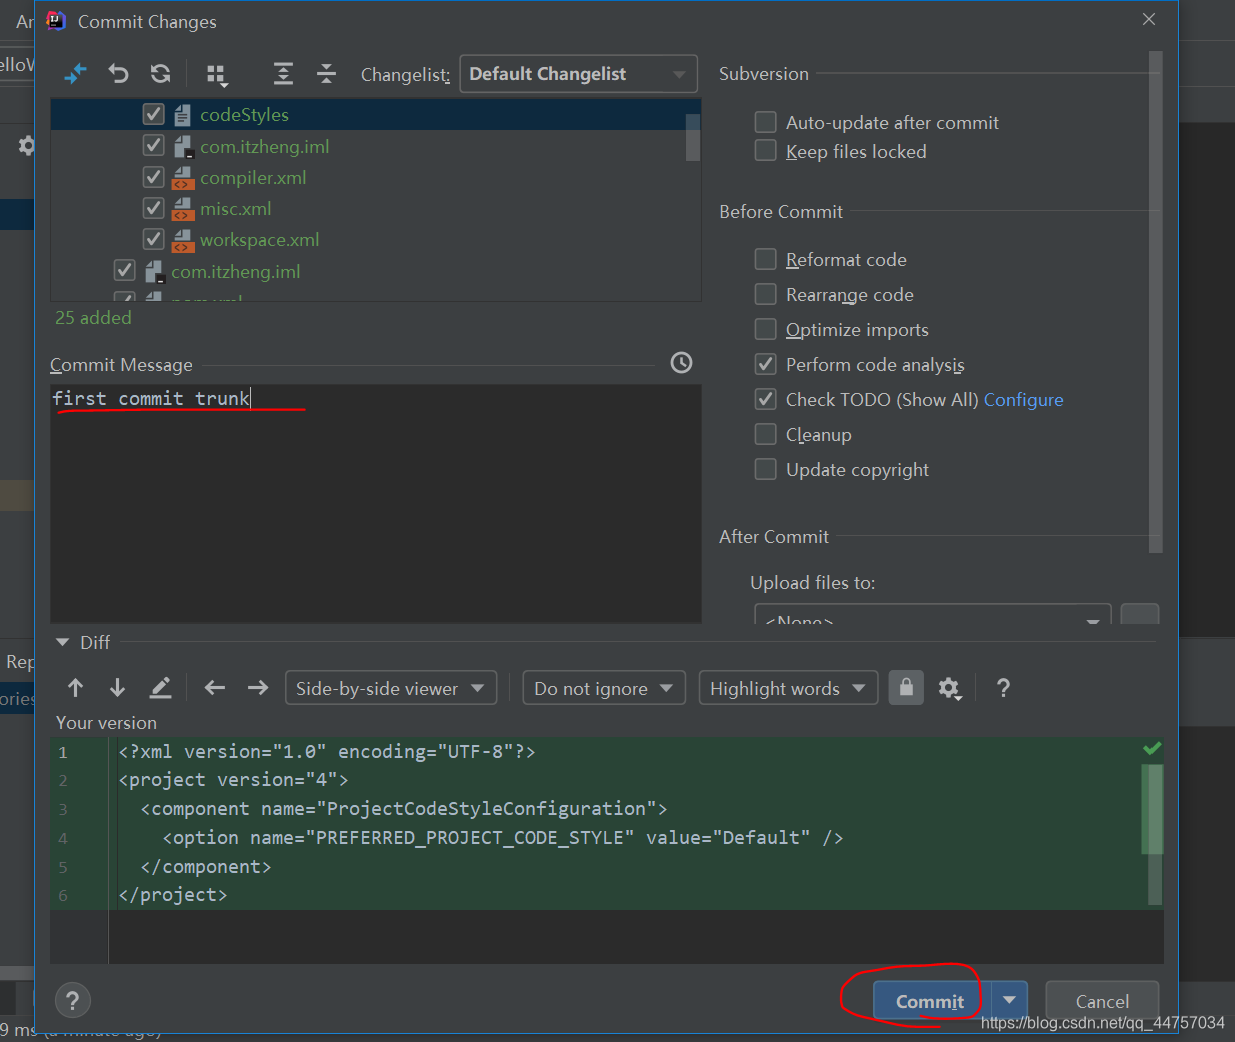This screenshot has width=1235, height=1042.
Task: Click the Rollback (undo arrow) toolbar icon
Action: coord(118,74)
